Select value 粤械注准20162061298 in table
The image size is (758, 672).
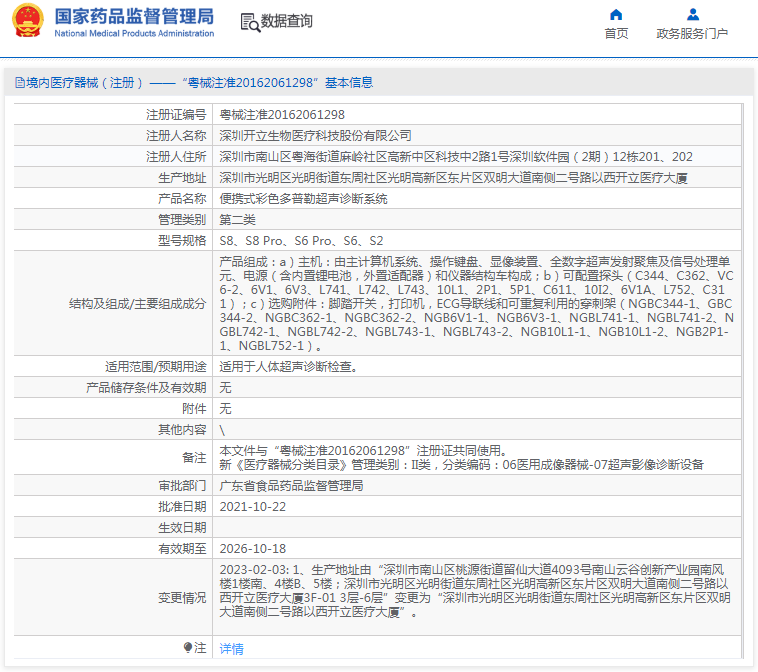pos(282,115)
